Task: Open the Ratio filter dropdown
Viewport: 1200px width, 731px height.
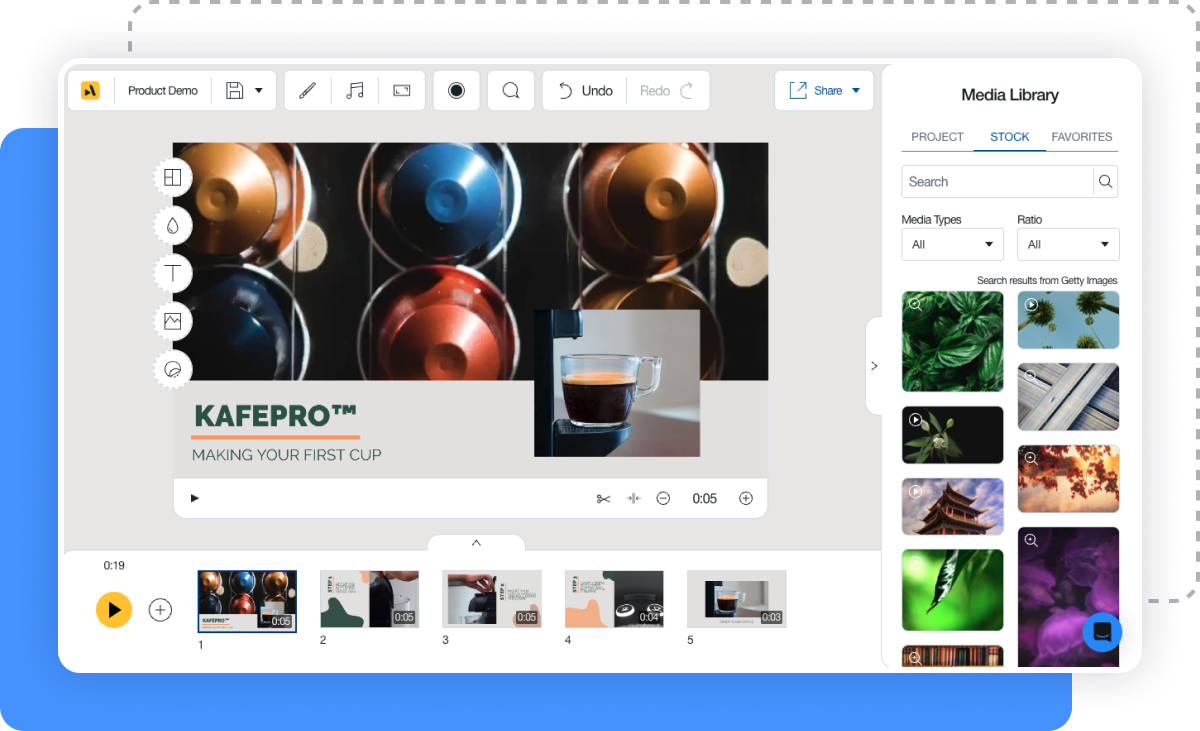Action: tap(1068, 244)
